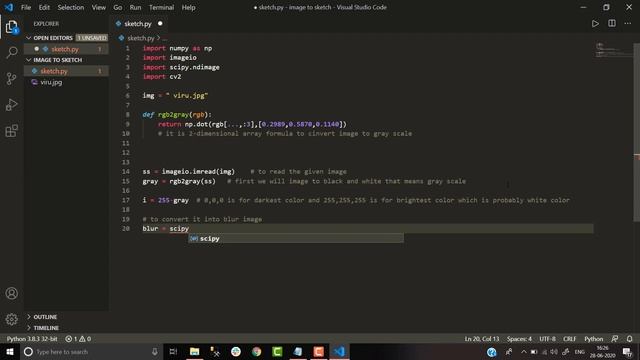Show errors and warnings count in status bar

78,339
